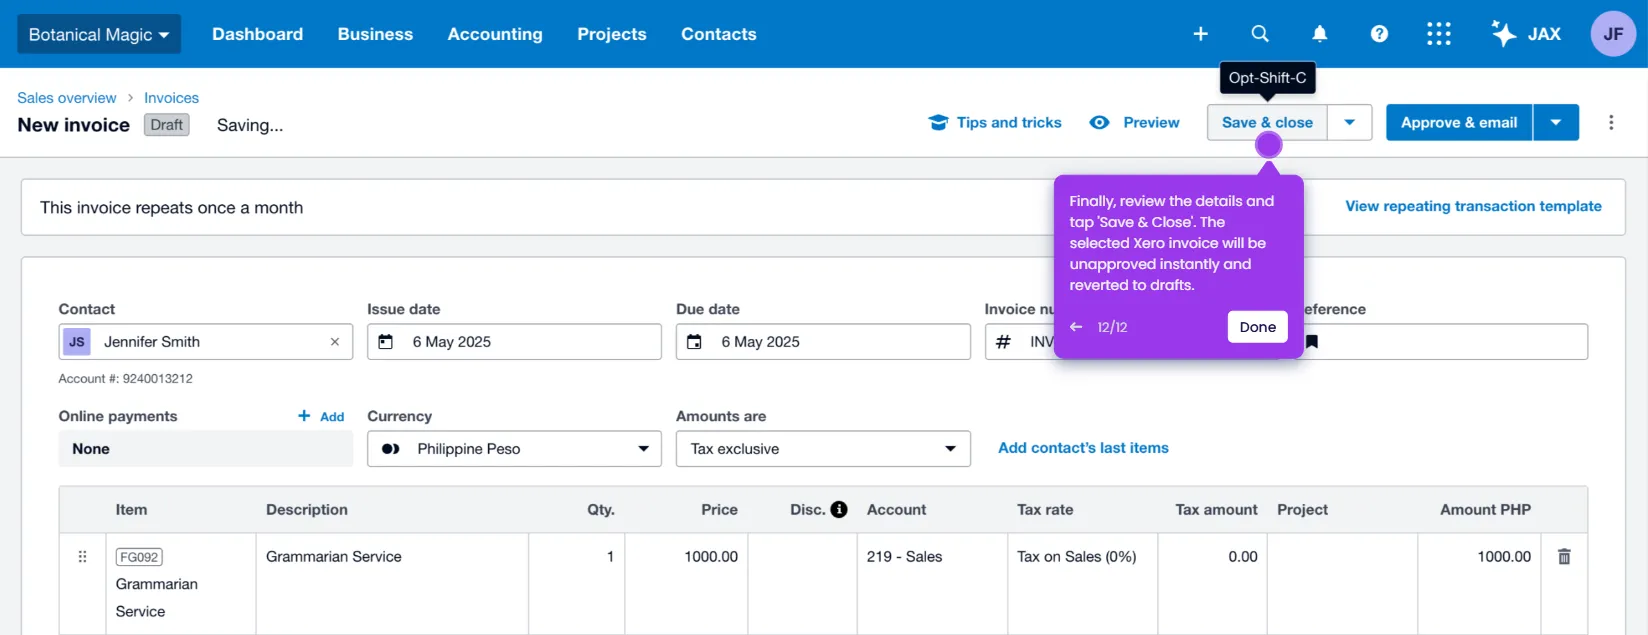Open the Accounting menu

tap(495, 34)
